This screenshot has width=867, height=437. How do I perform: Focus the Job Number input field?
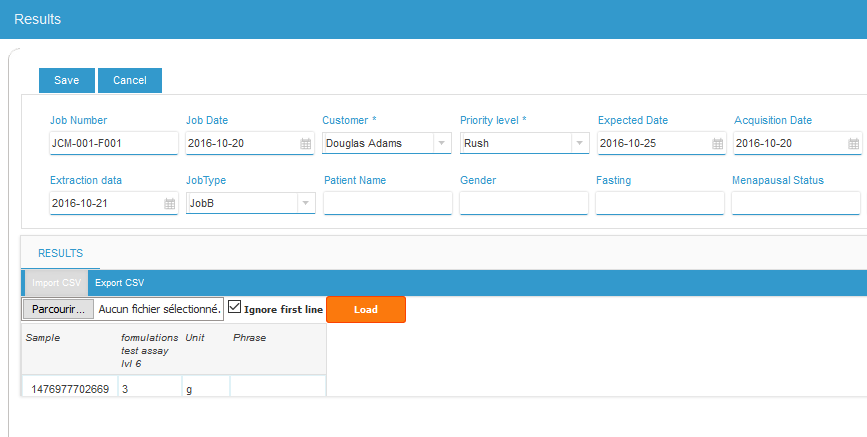[114, 143]
